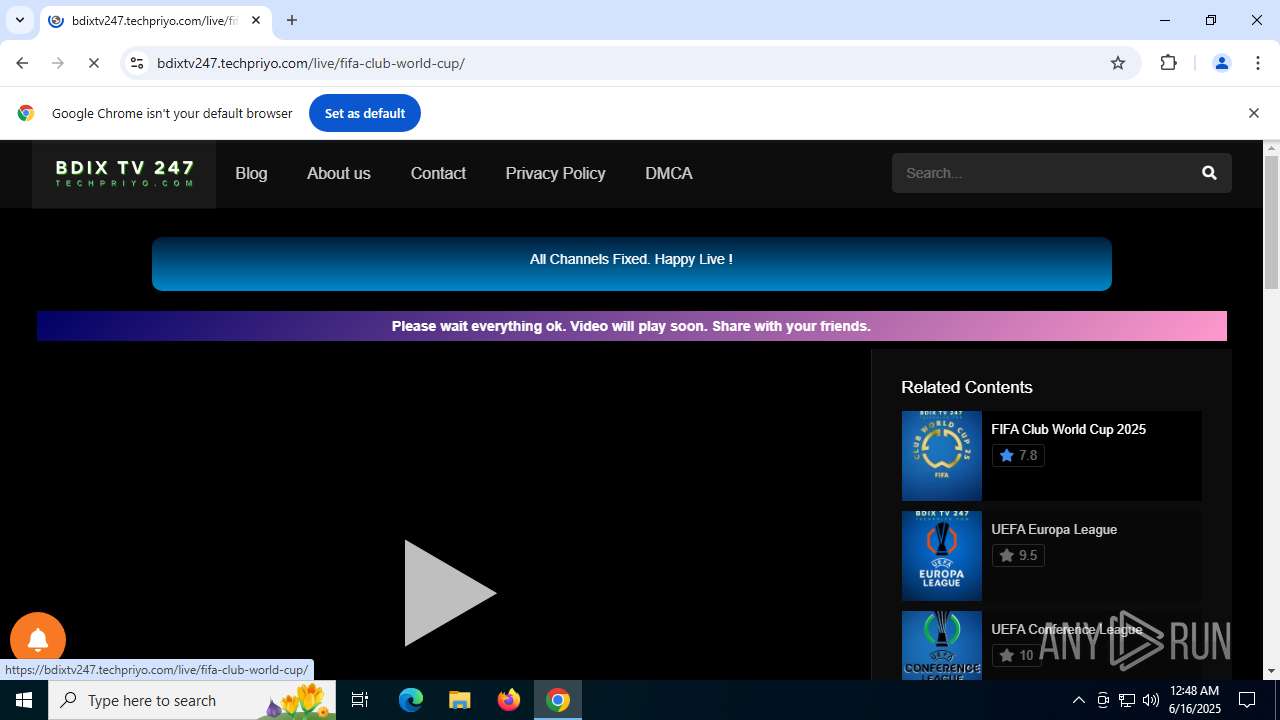Open tab search dropdown arrow
The width and height of the screenshot is (1280, 720).
20,20
